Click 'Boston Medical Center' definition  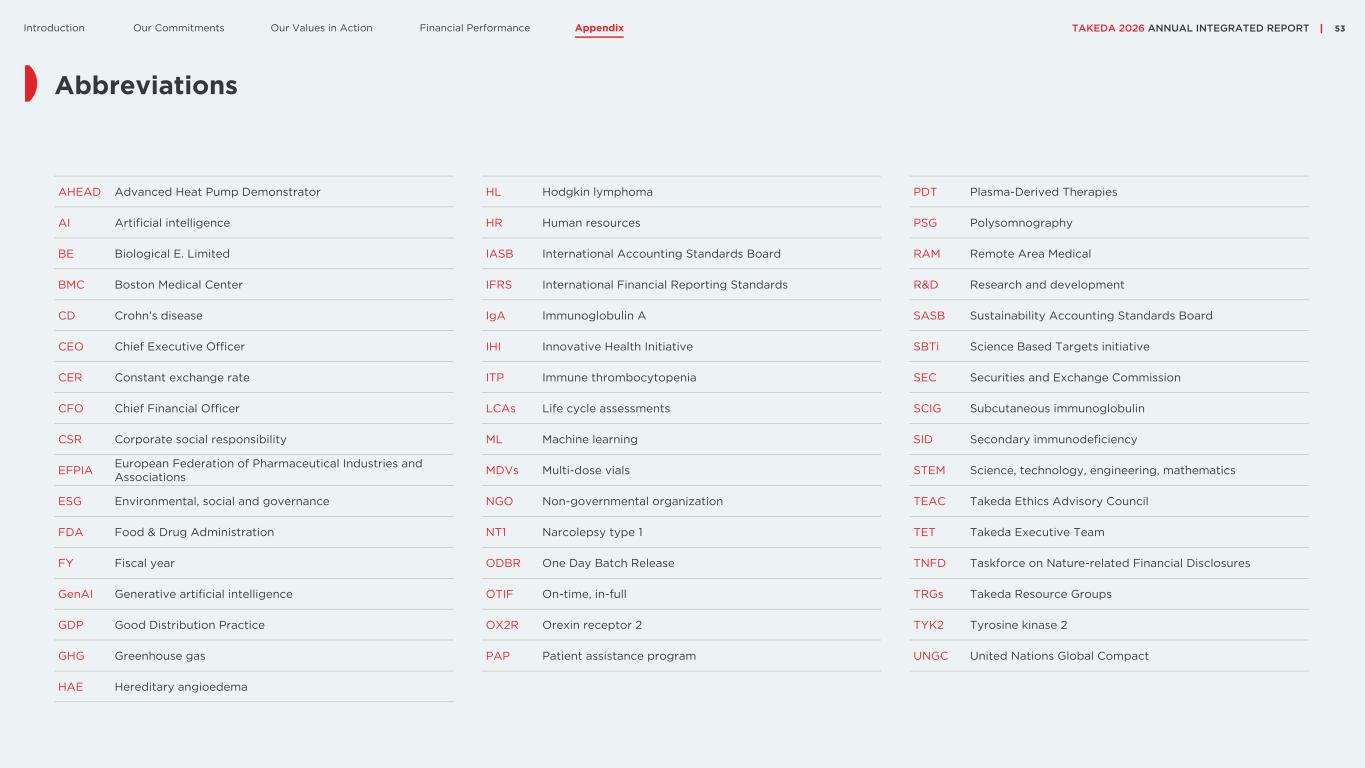click(179, 285)
